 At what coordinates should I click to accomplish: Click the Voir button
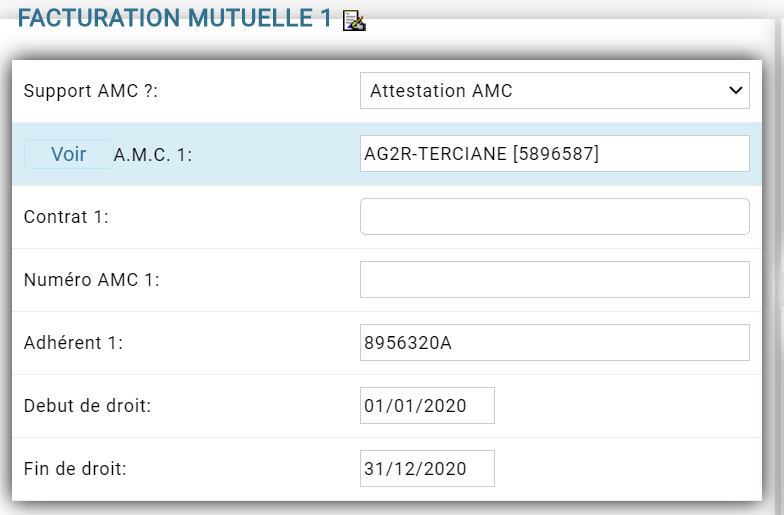[69, 154]
